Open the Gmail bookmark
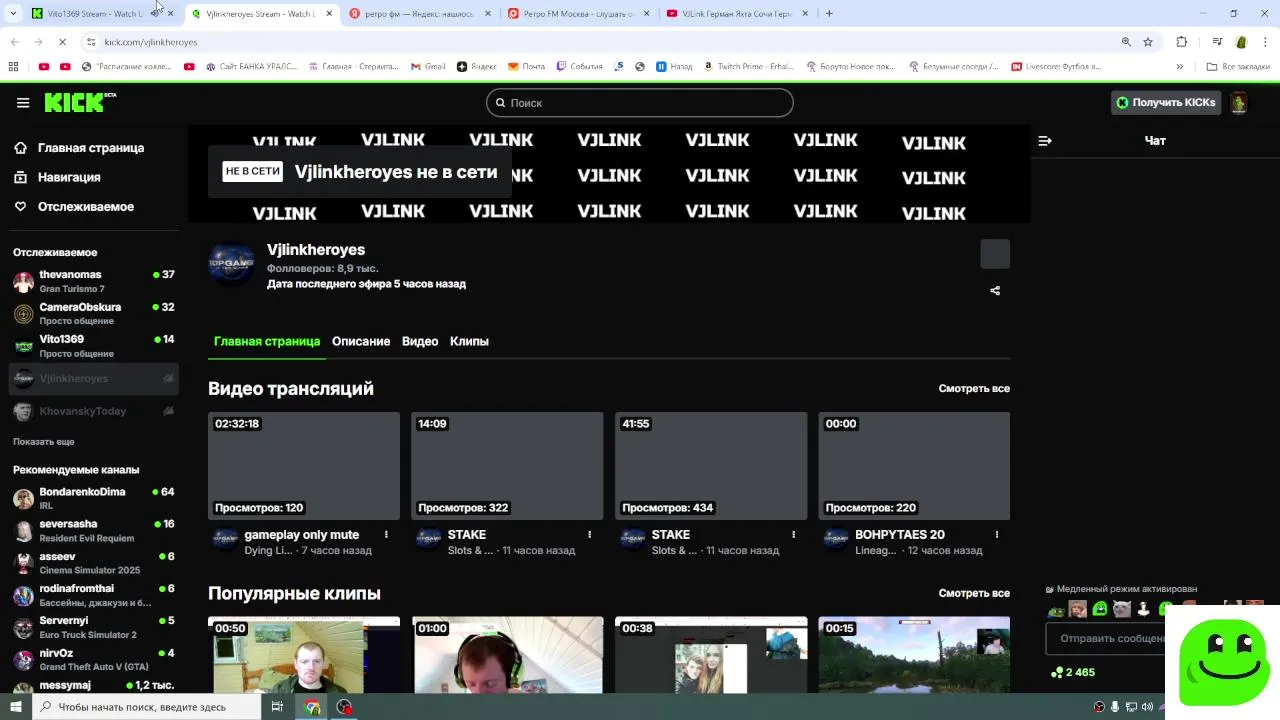1280x720 pixels. [428, 67]
